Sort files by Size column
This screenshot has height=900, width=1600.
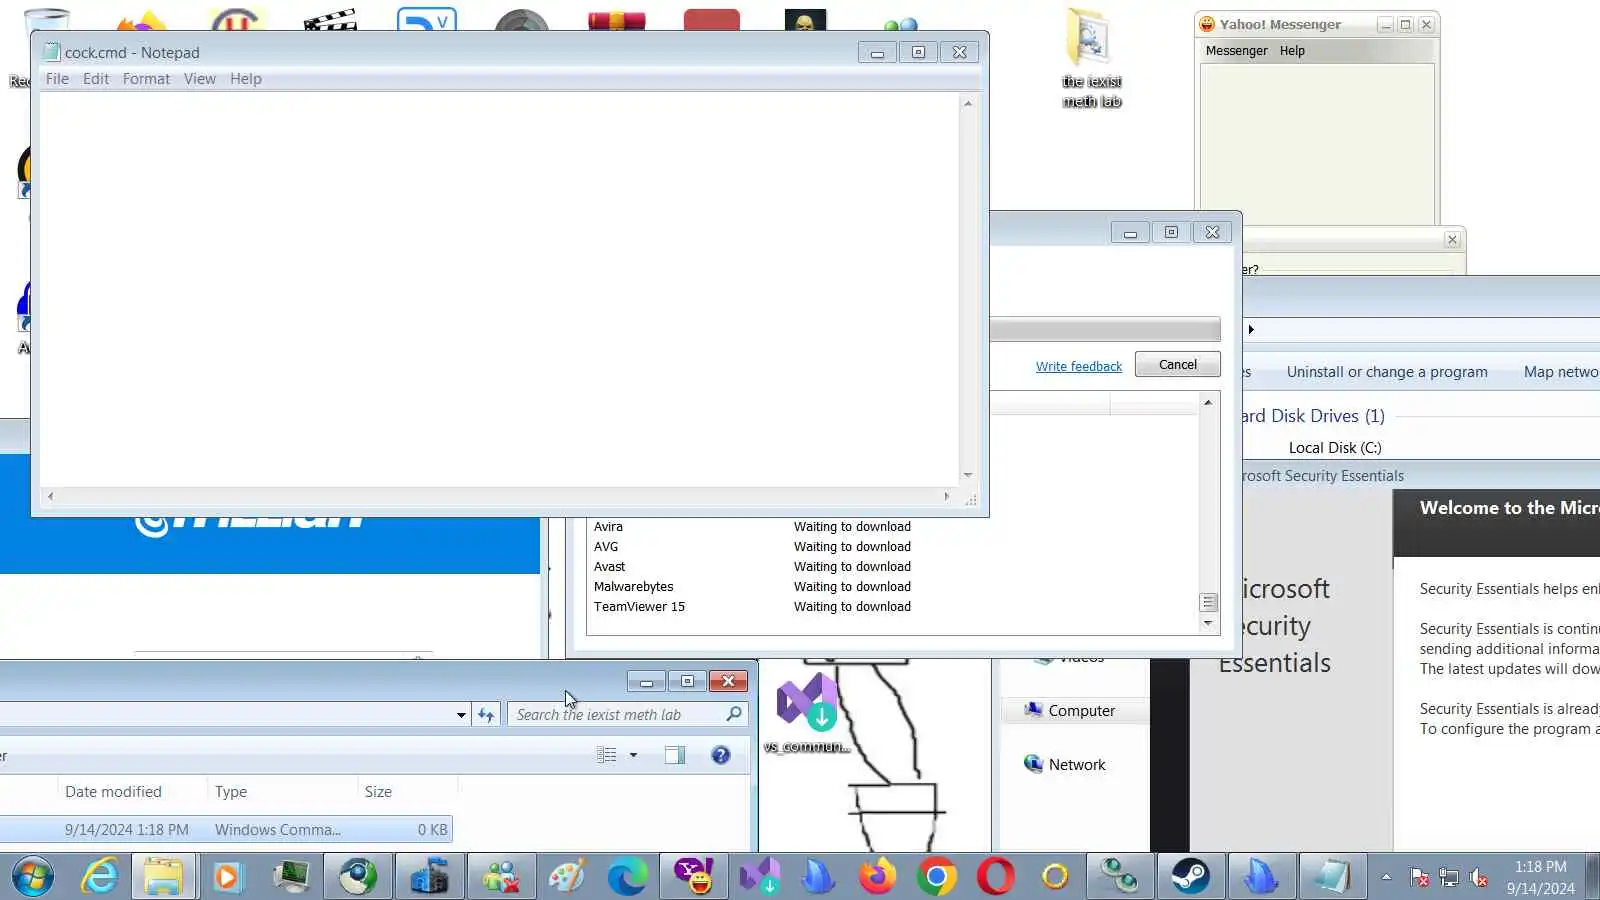407,792
